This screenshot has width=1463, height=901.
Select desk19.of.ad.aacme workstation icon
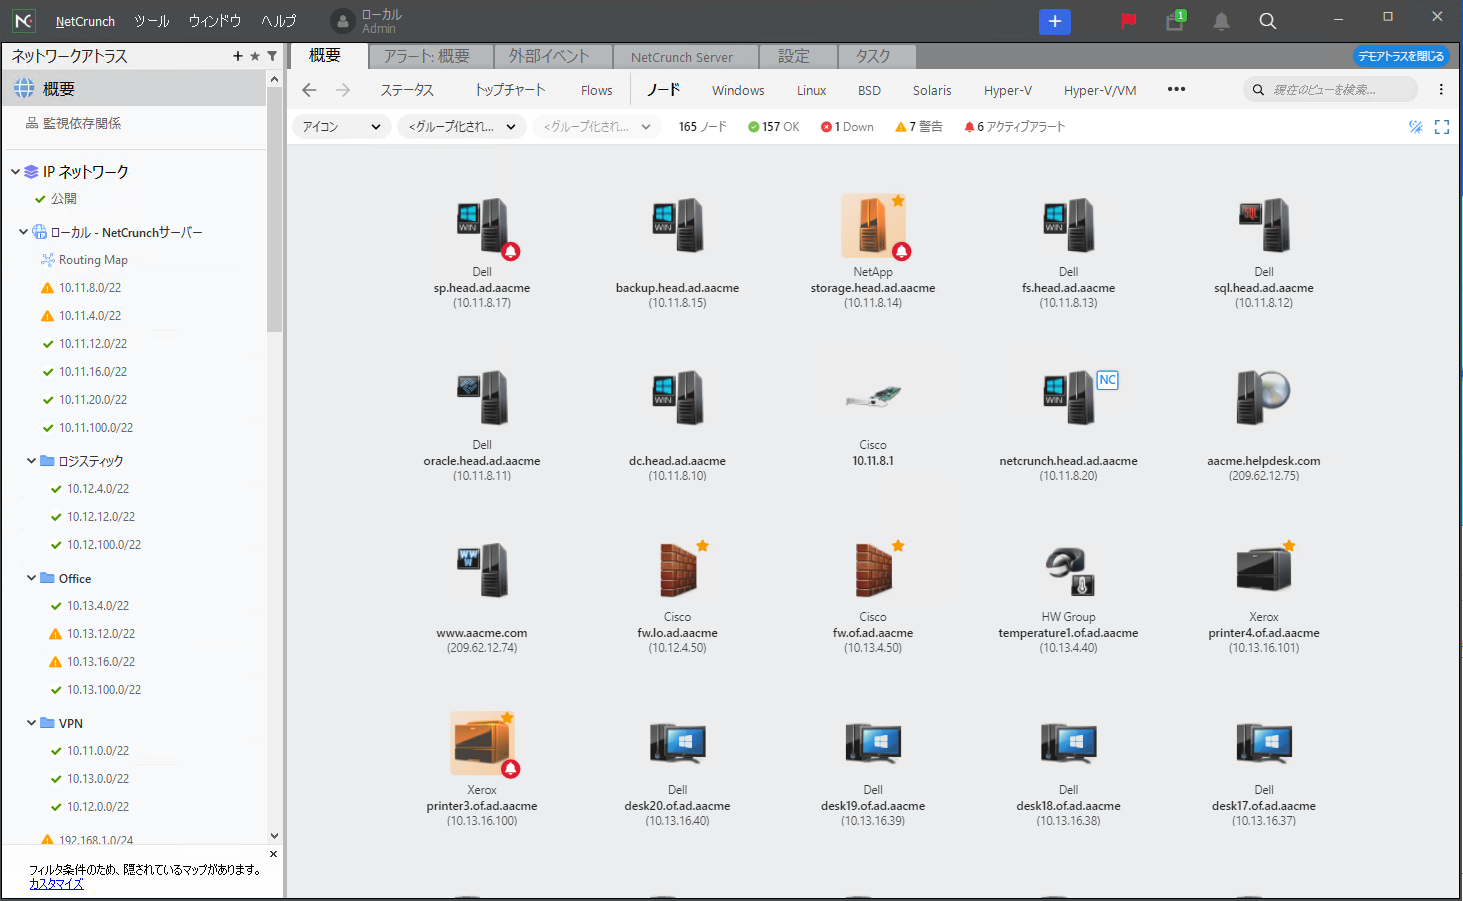tap(874, 744)
